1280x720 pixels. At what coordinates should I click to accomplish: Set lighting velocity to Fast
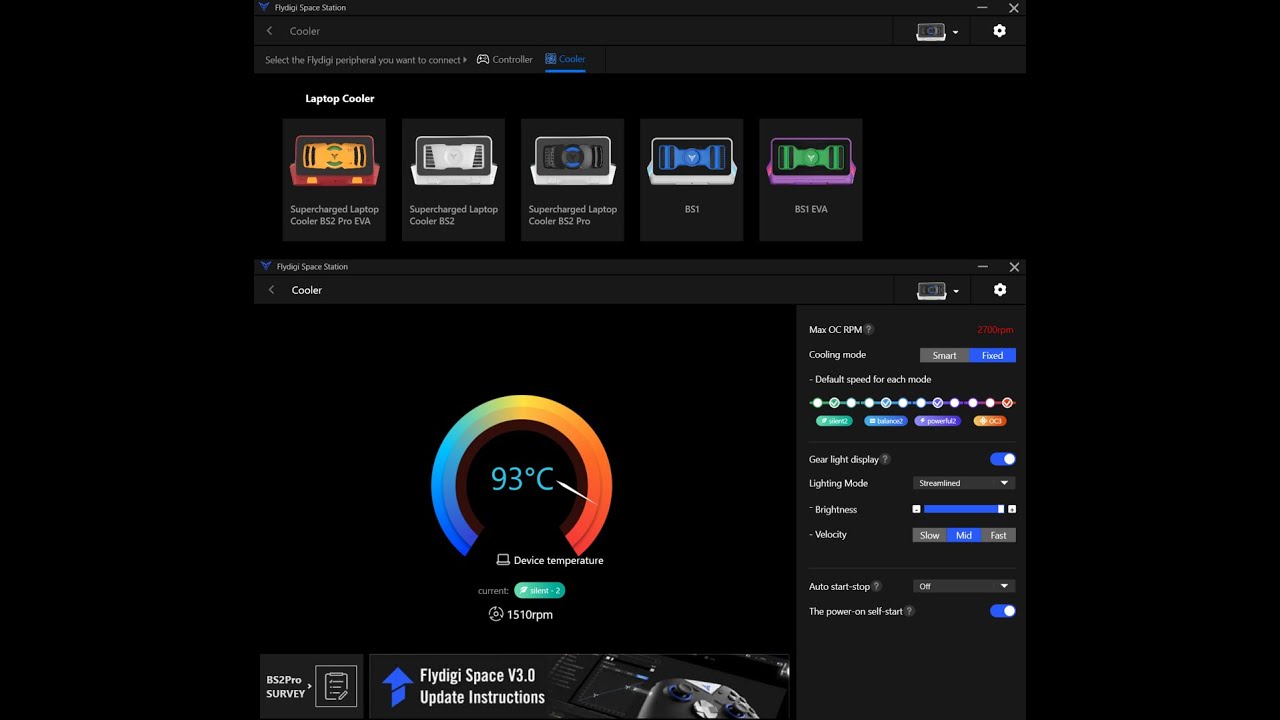click(x=998, y=535)
